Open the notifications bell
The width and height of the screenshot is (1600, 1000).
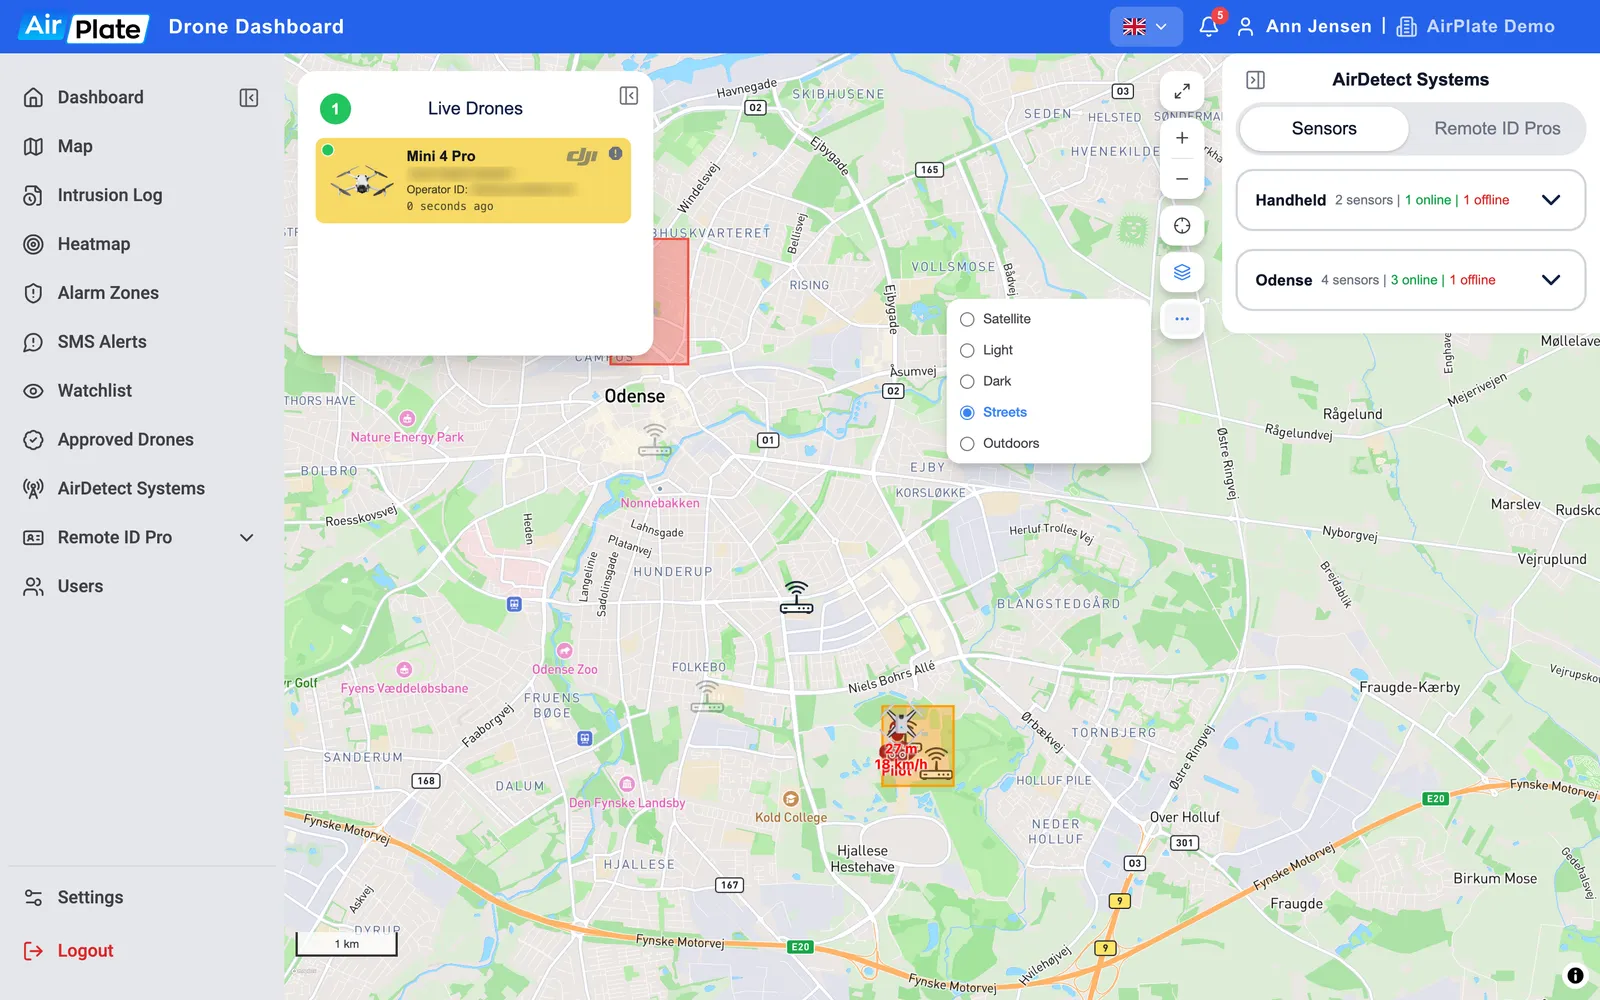pyautogui.click(x=1209, y=27)
